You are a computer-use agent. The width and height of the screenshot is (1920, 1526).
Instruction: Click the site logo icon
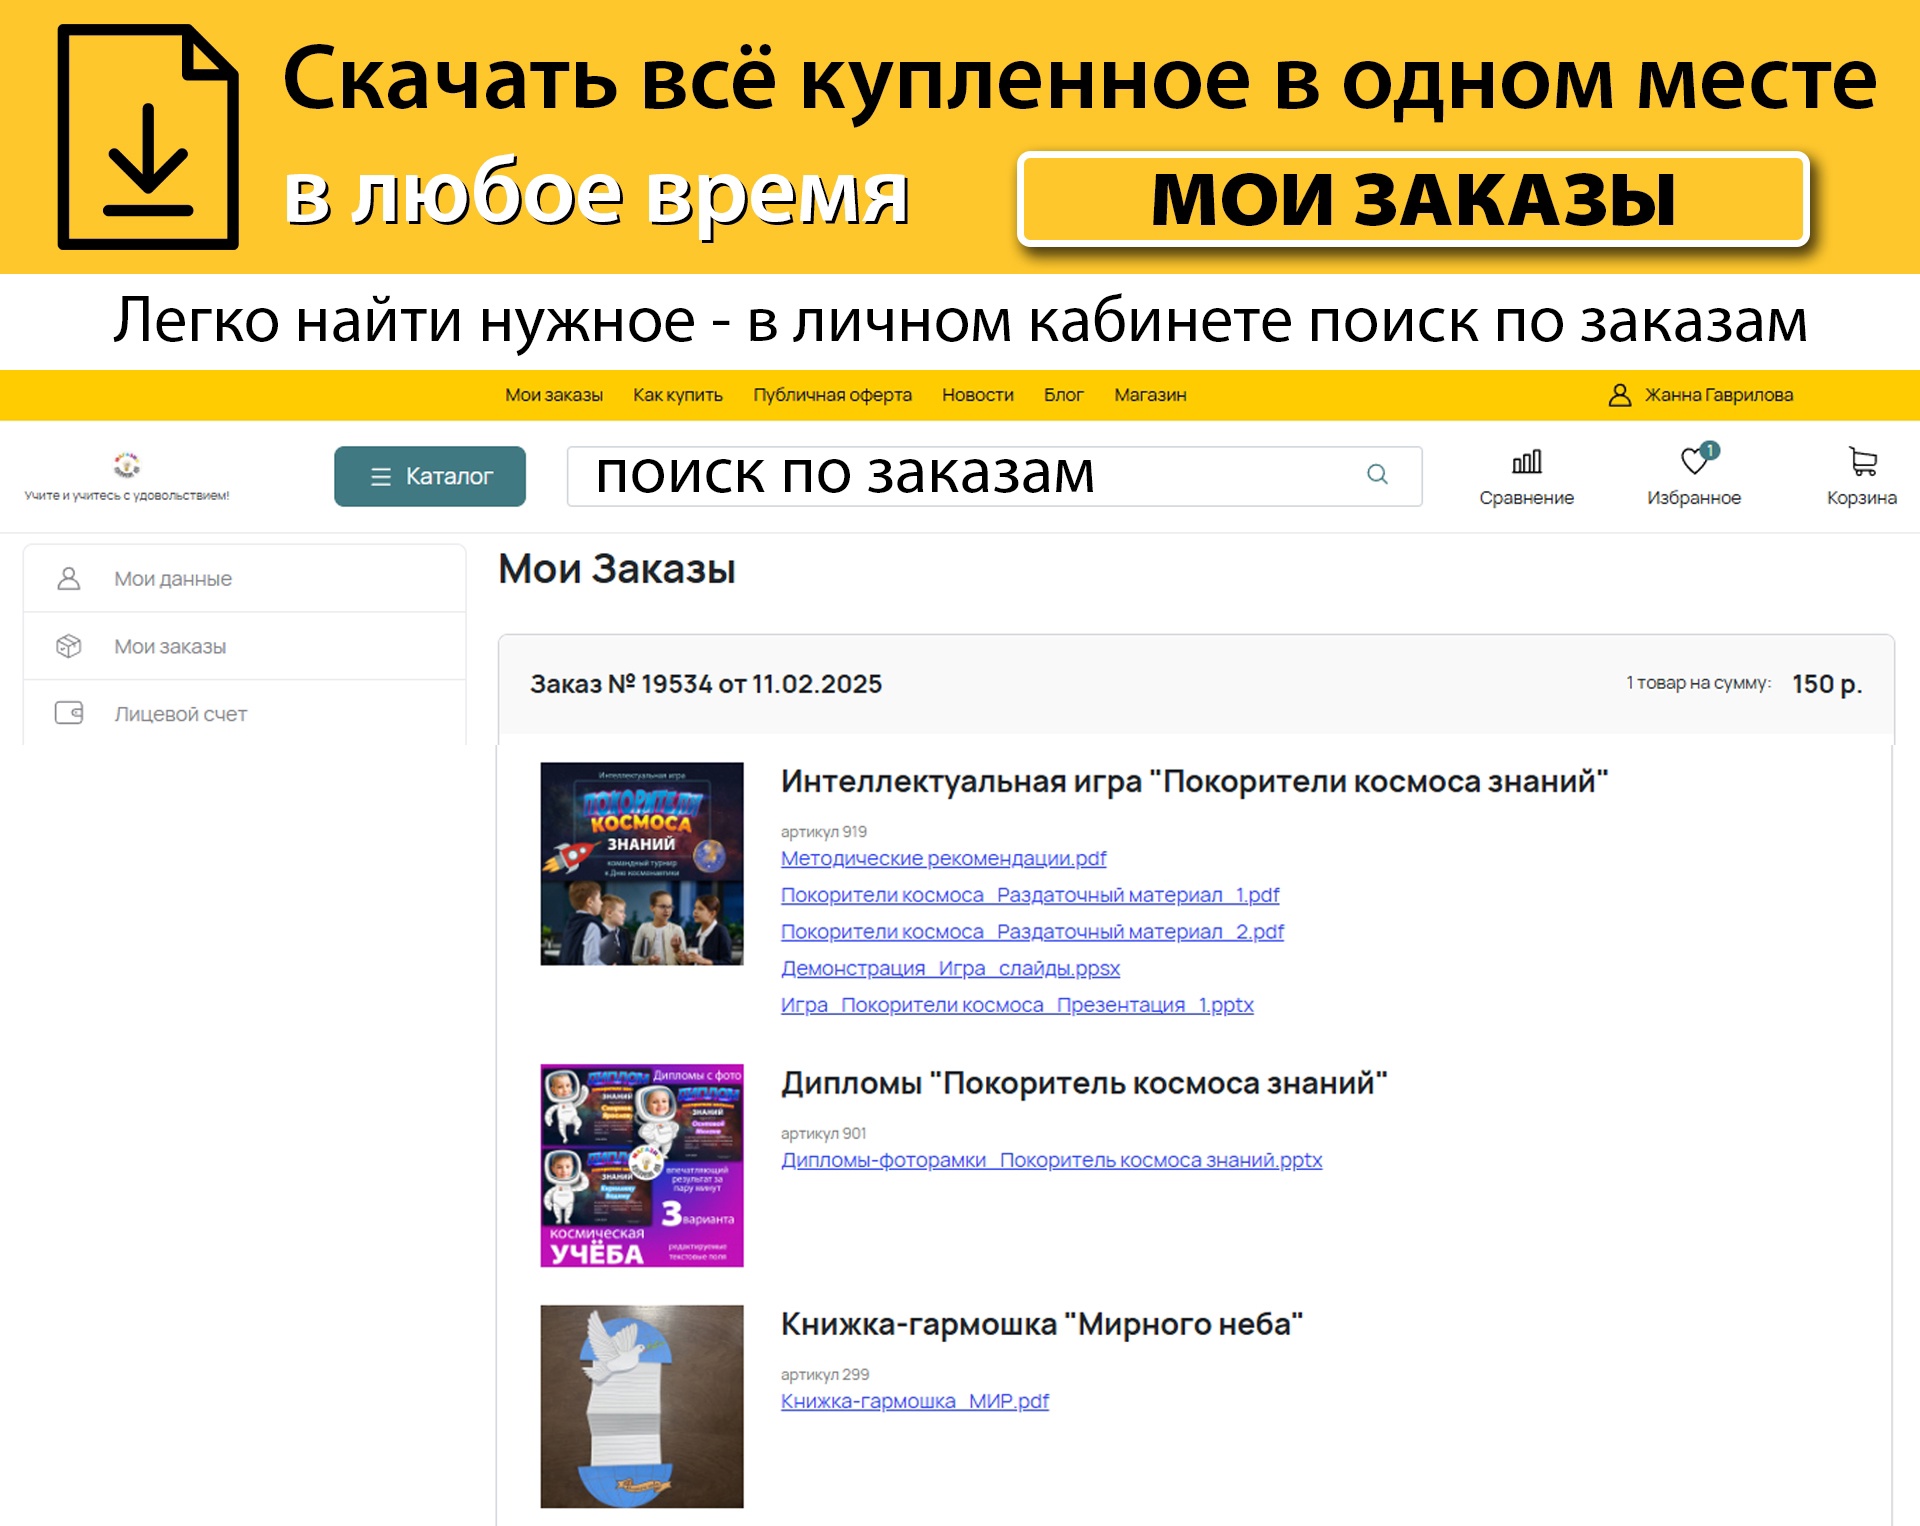point(127,466)
